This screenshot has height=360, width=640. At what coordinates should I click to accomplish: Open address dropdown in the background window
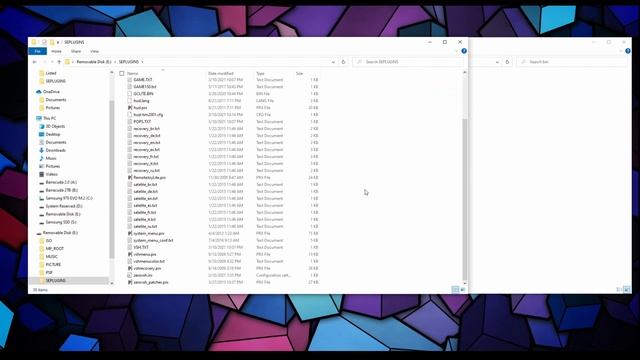pos(497,62)
